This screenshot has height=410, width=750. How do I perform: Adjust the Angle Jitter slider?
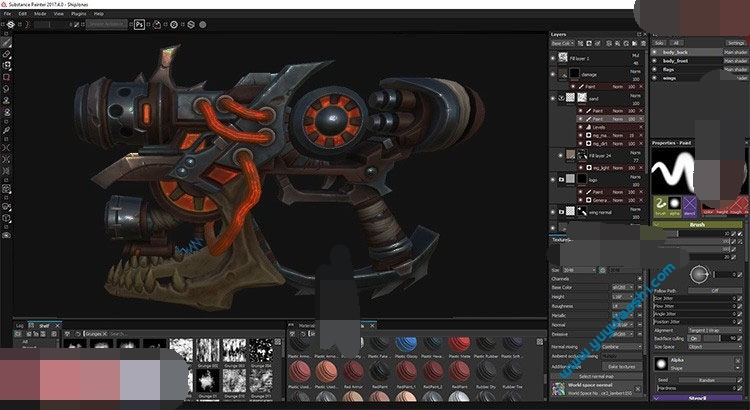(695, 314)
